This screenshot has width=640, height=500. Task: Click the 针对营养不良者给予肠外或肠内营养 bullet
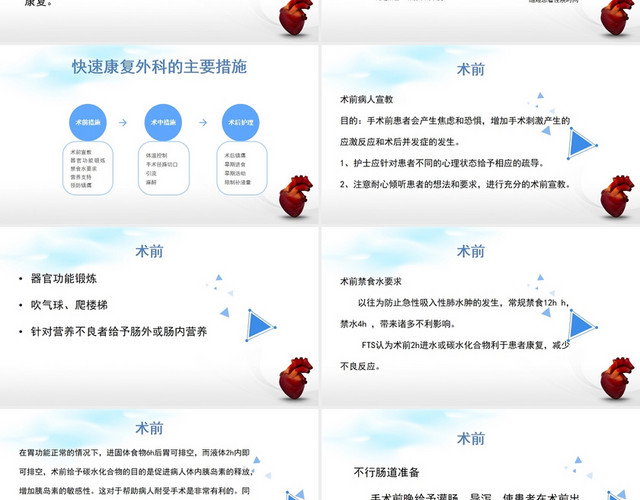(x=119, y=331)
